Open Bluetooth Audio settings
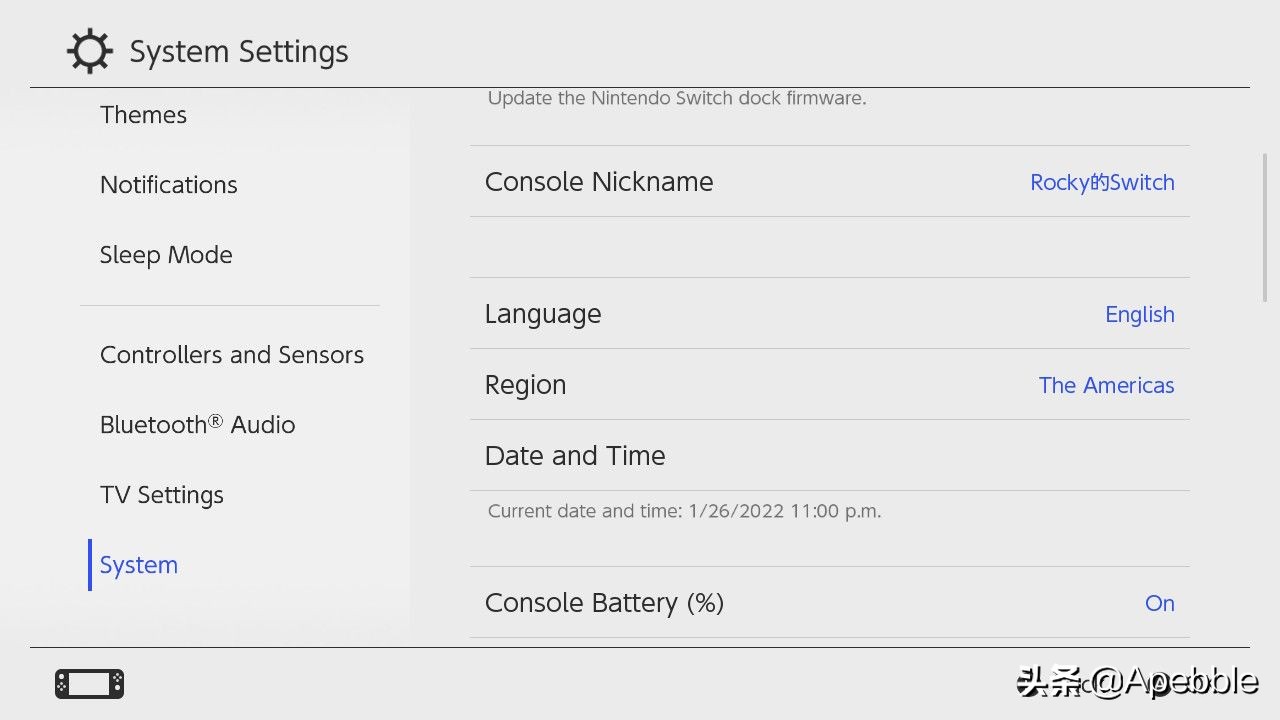Image resolution: width=1280 pixels, height=720 pixels. [x=197, y=425]
